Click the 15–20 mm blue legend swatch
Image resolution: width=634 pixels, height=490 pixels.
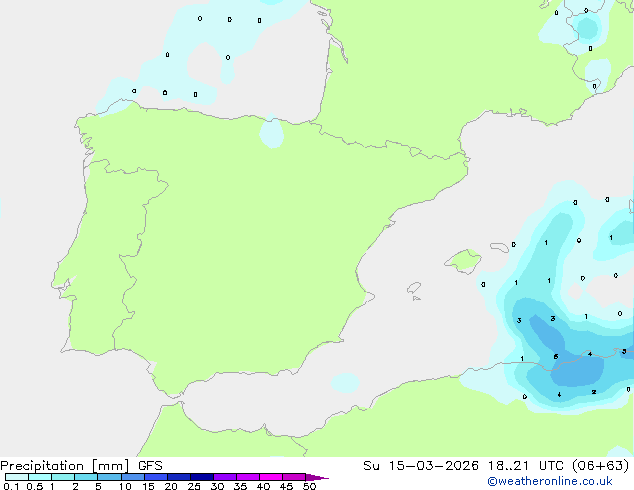click(x=155, y=477)
